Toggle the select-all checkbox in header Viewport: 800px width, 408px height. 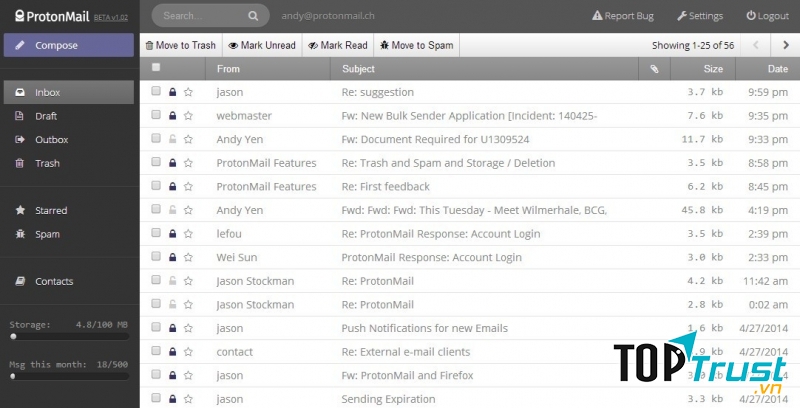(x=156, y=67)
